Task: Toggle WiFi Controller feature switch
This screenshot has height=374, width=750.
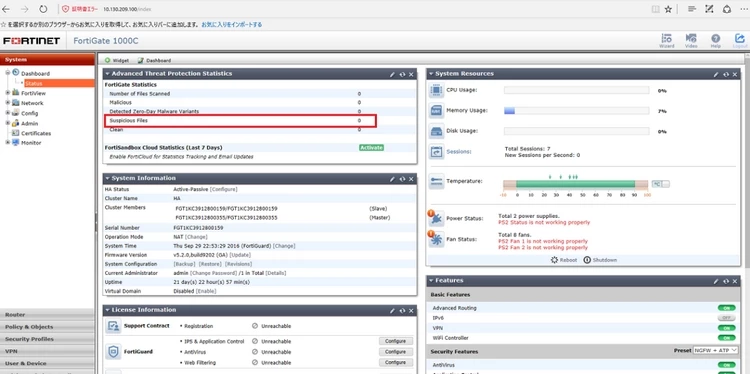Action: pos(726,339)
